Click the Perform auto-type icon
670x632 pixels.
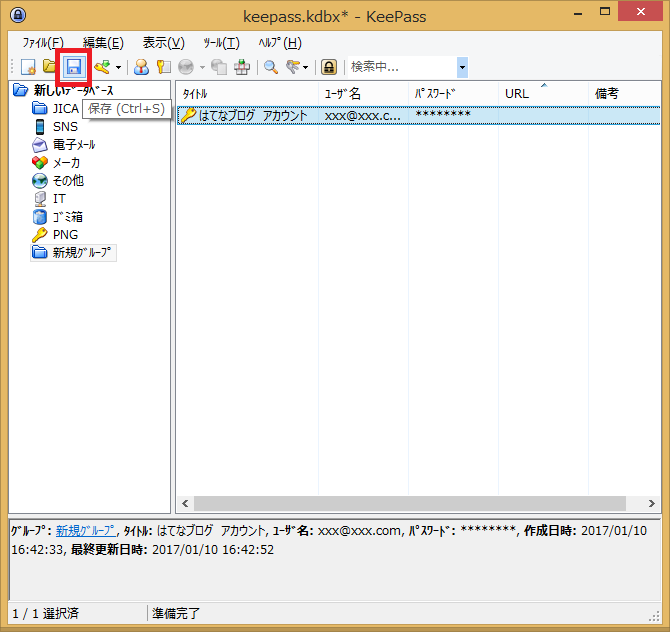[242, 67]
